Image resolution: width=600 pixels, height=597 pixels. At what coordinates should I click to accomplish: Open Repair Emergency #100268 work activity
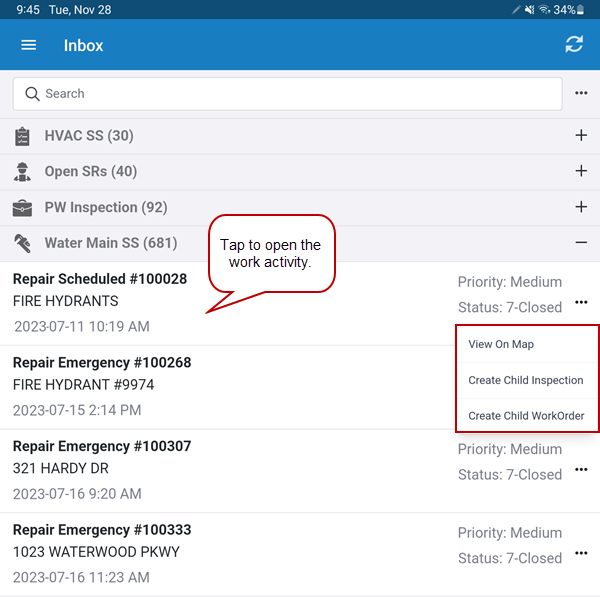[102, 363]
